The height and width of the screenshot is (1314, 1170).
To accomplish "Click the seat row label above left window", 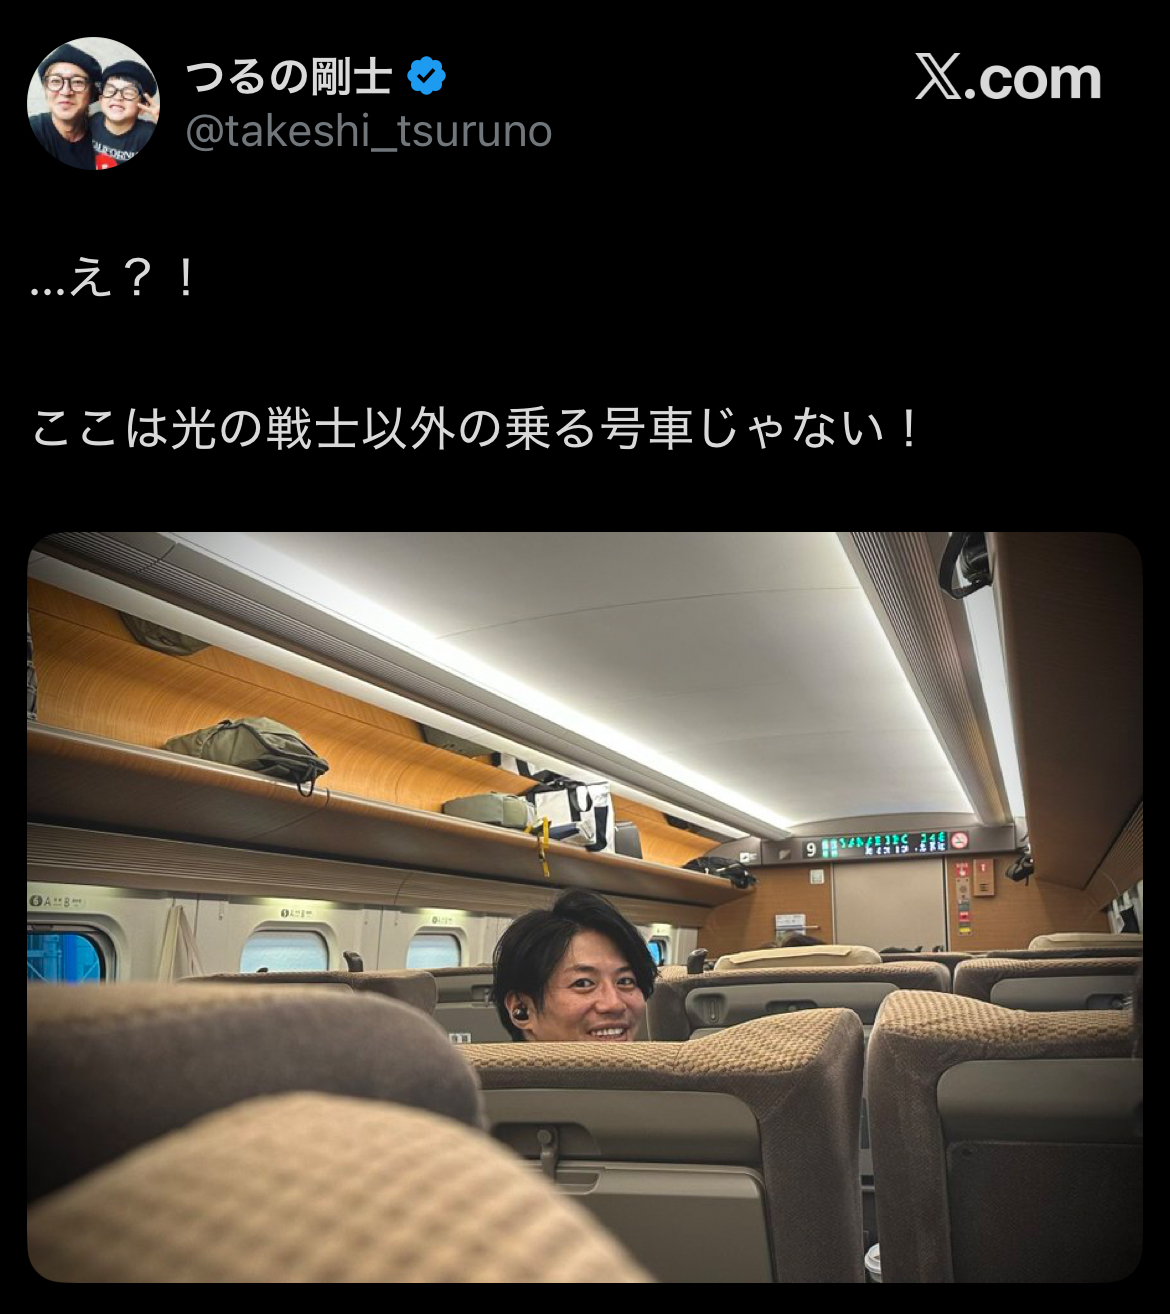I will [56, 901].
